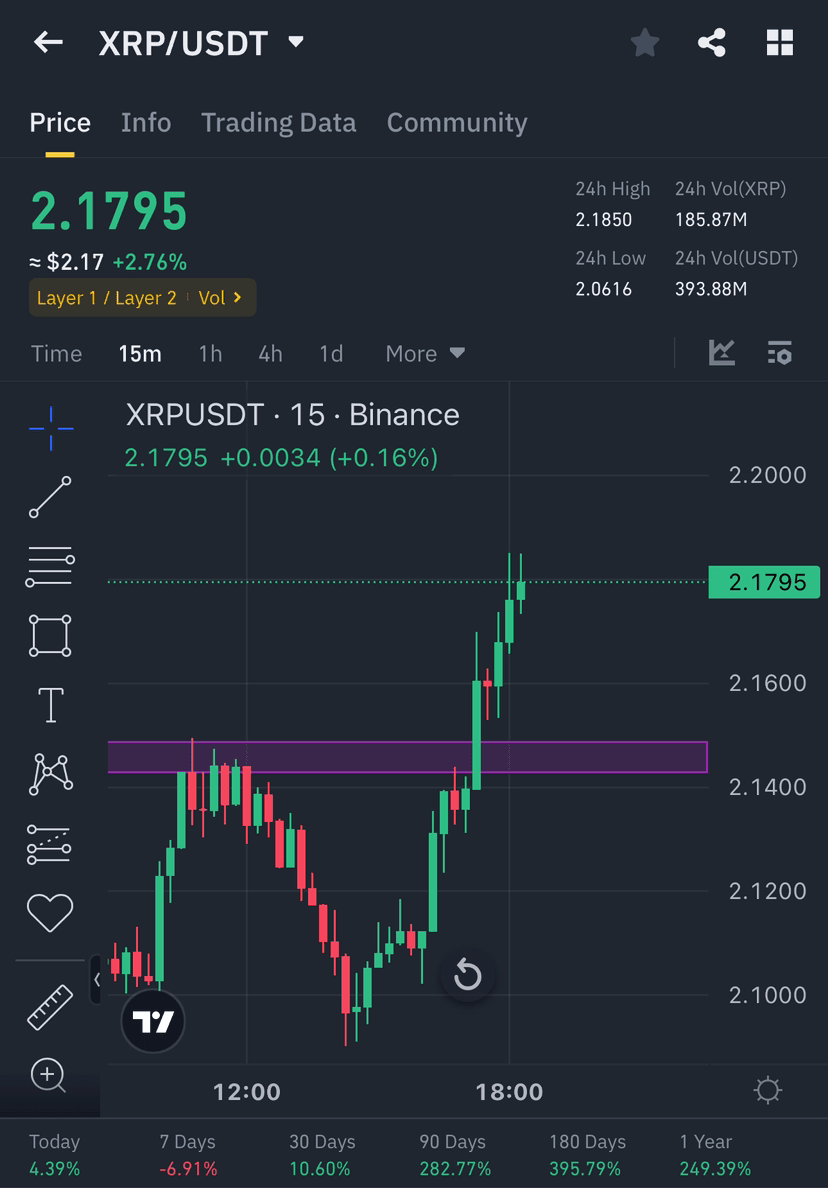This screenshot has width=828, height=1188.
Task: Open the favorites heart tool
Action: 50,912
